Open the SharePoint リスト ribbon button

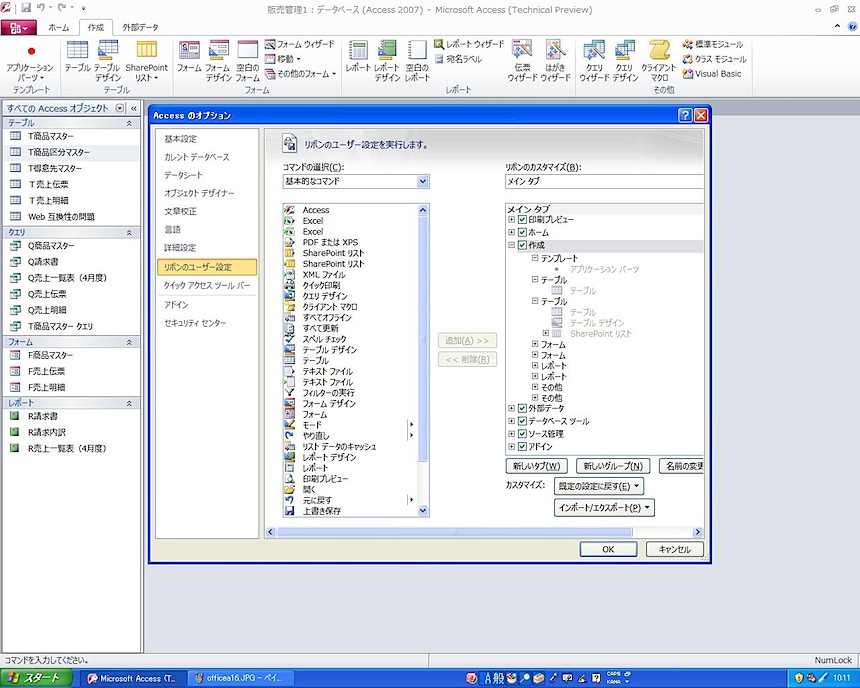pyautogui.click(x=146, y=61)
